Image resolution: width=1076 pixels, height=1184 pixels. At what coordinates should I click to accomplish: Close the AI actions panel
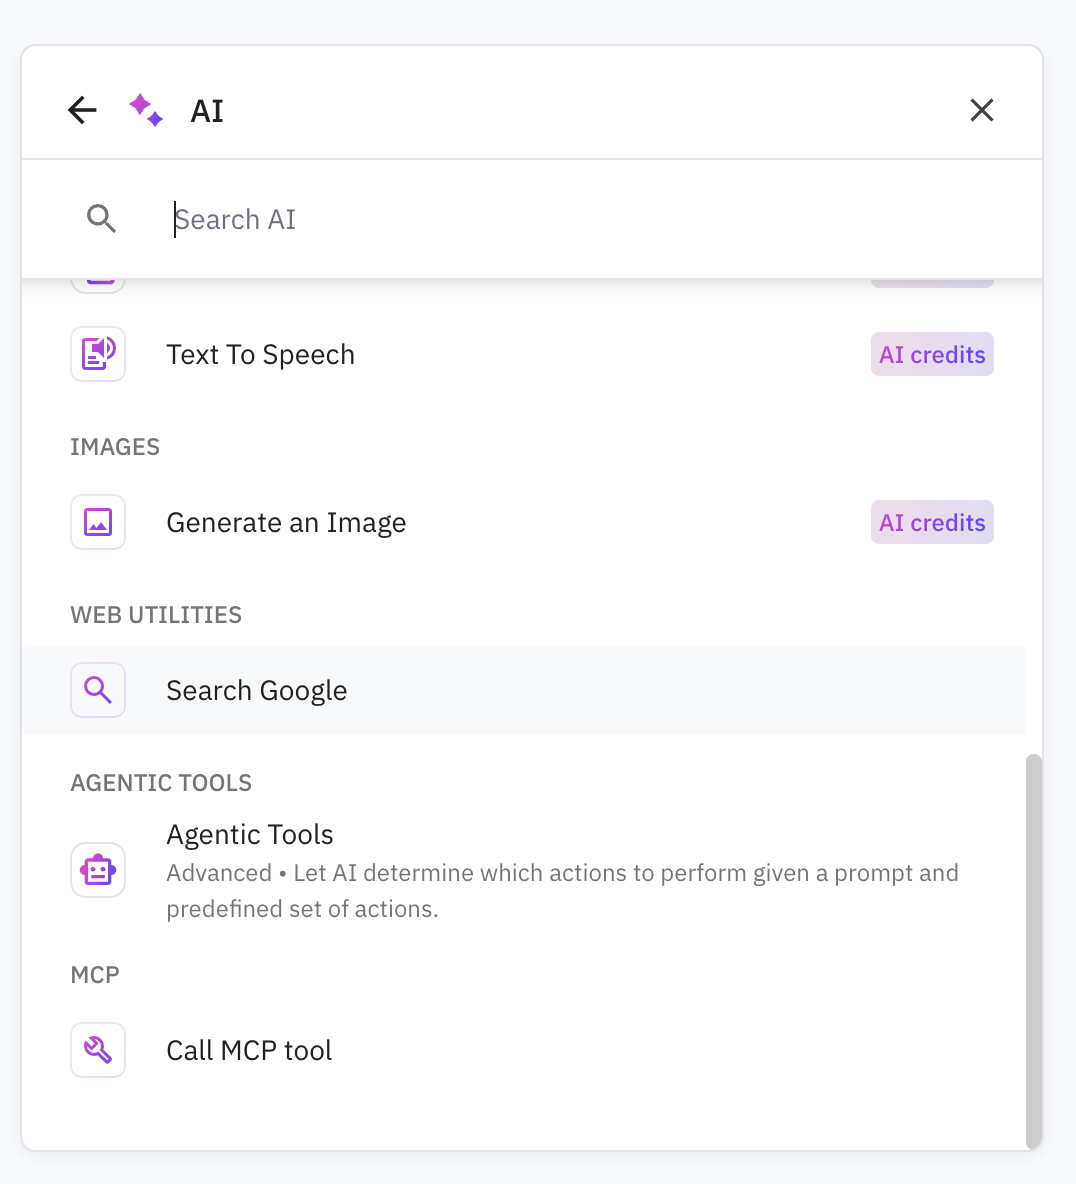[981, 110]
